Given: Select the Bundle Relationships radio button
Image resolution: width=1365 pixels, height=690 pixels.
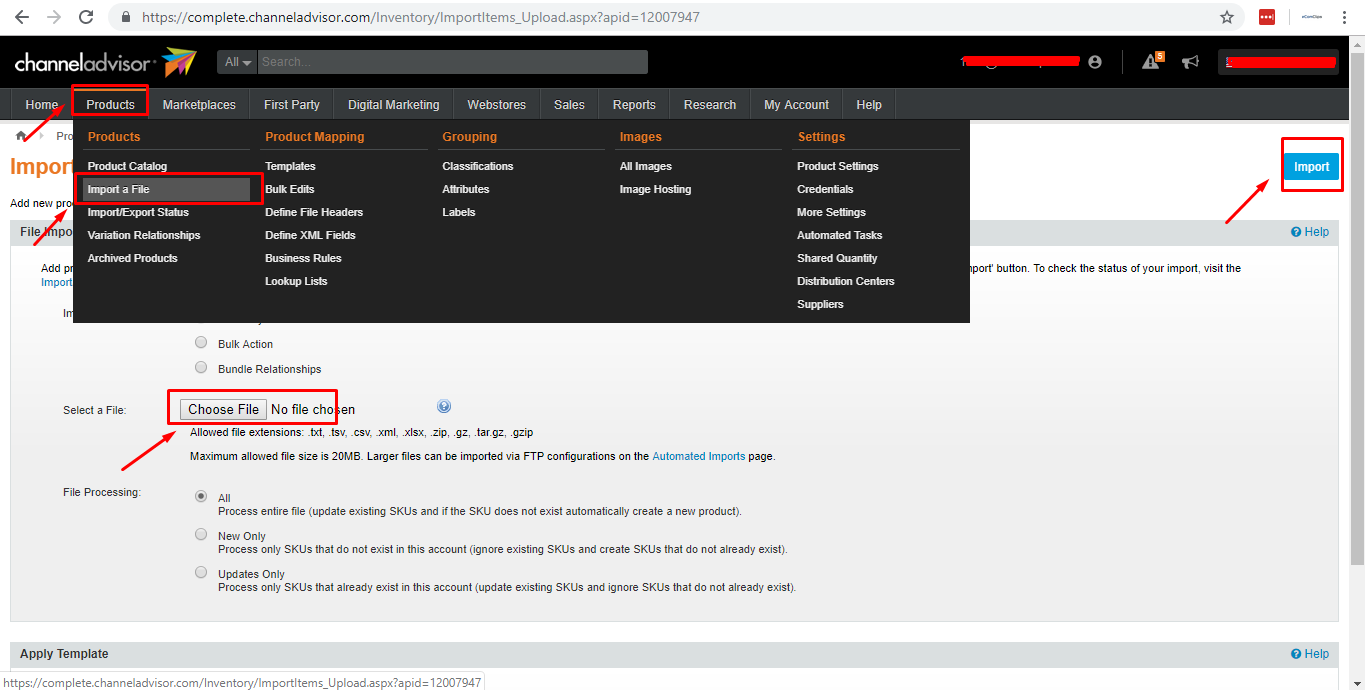Looking at the screenshot, I should point(201,367).
